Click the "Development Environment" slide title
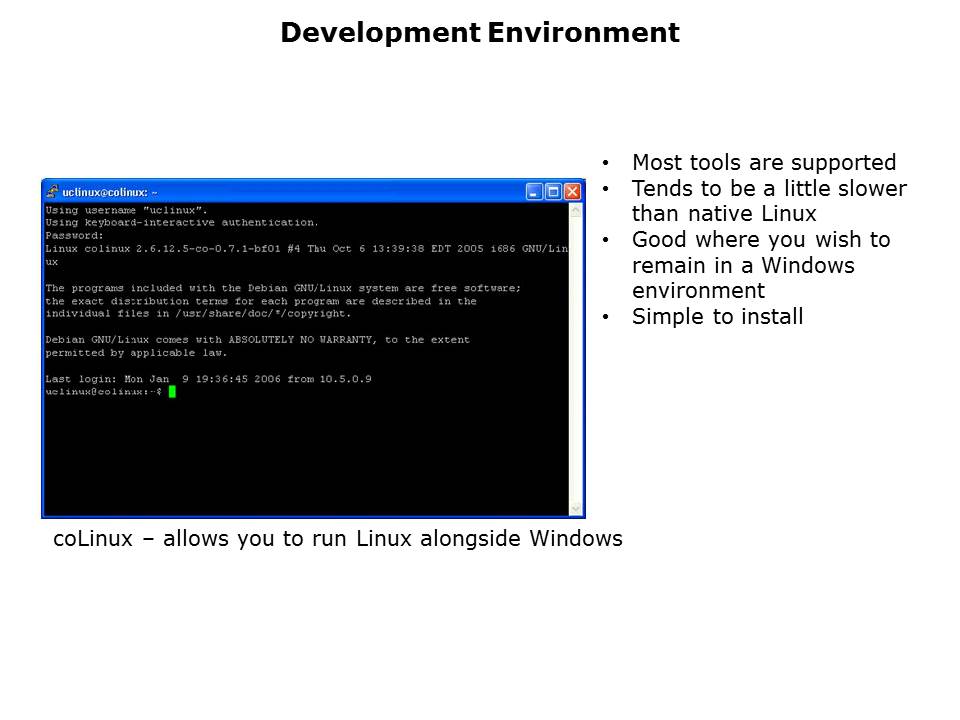Image resolution: width=960 pixels, height=720 pixels. (480, 33)
